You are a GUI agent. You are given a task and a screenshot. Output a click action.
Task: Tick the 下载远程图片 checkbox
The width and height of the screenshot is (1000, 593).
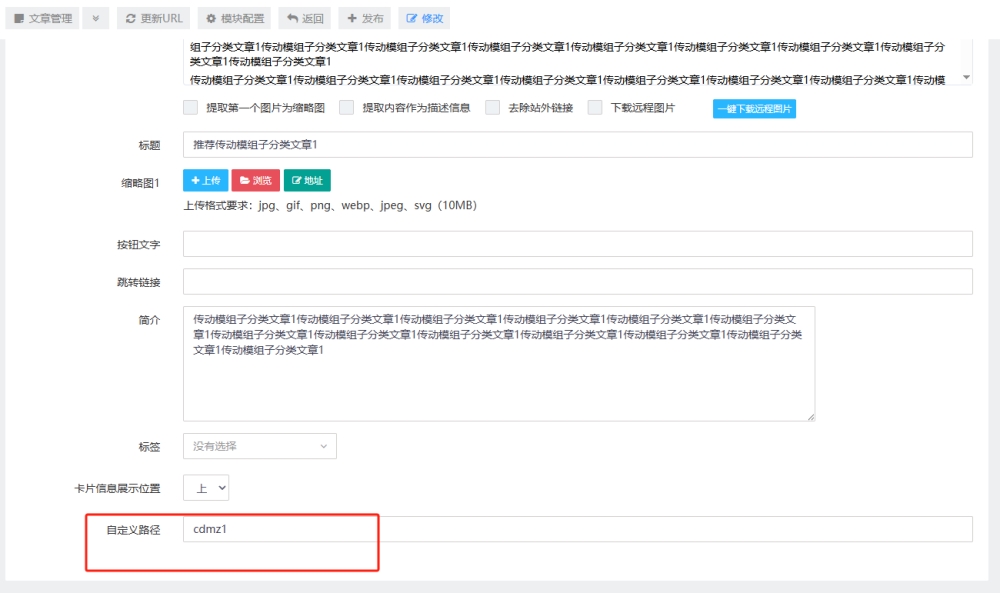(595, 107)
